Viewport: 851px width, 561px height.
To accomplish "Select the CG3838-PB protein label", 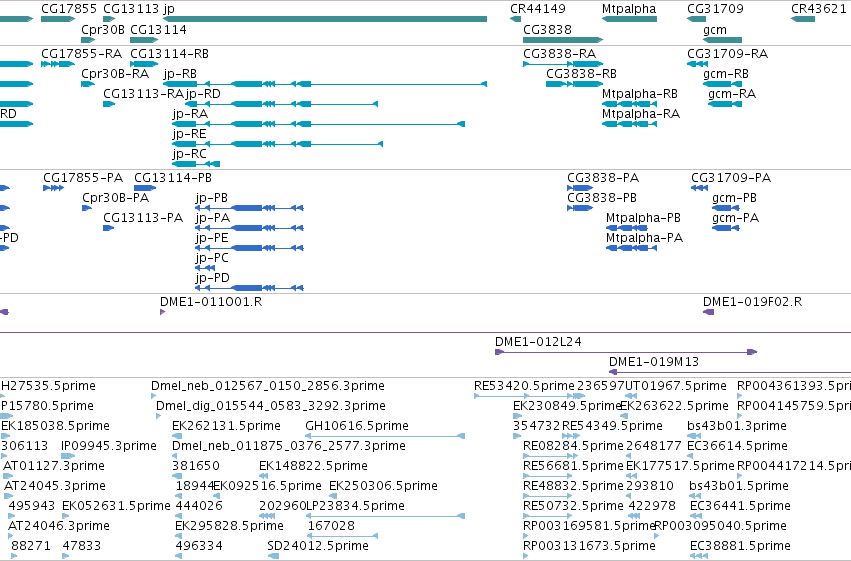I will coord(602,198).
